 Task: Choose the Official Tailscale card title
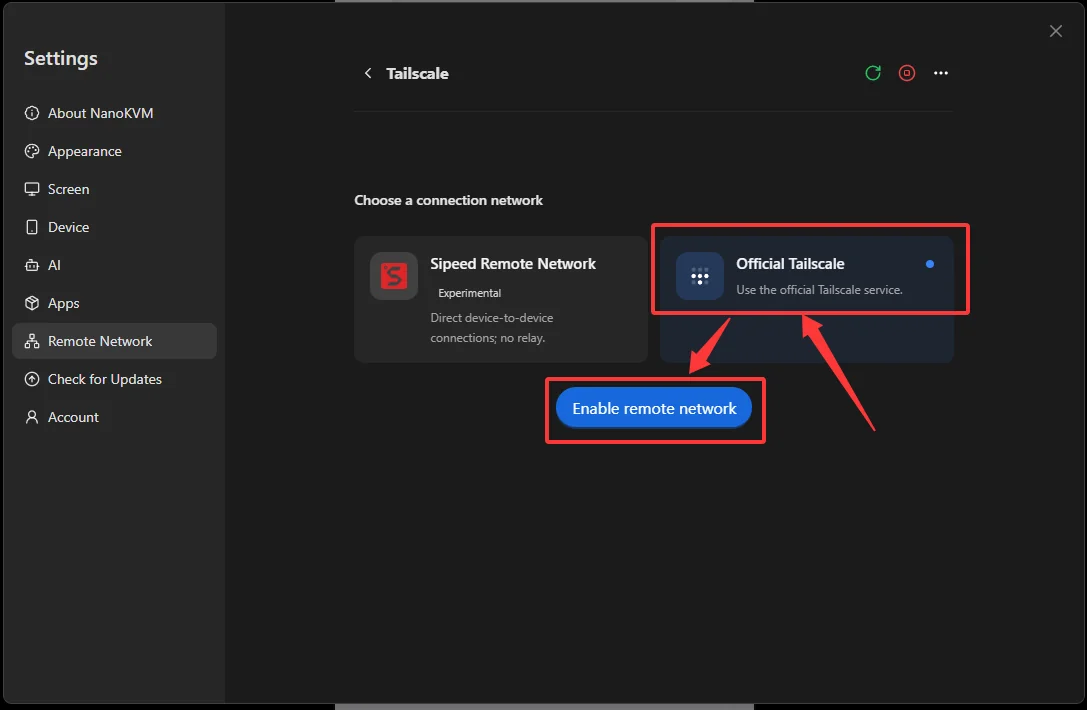tap(790, 263)
